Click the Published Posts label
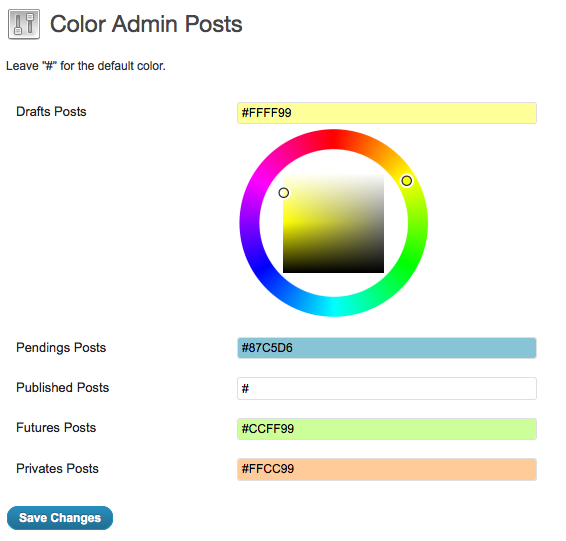Image resolution: width=566 pixels, height=541 pixels. pyautogui.click(x=62, y=388)
